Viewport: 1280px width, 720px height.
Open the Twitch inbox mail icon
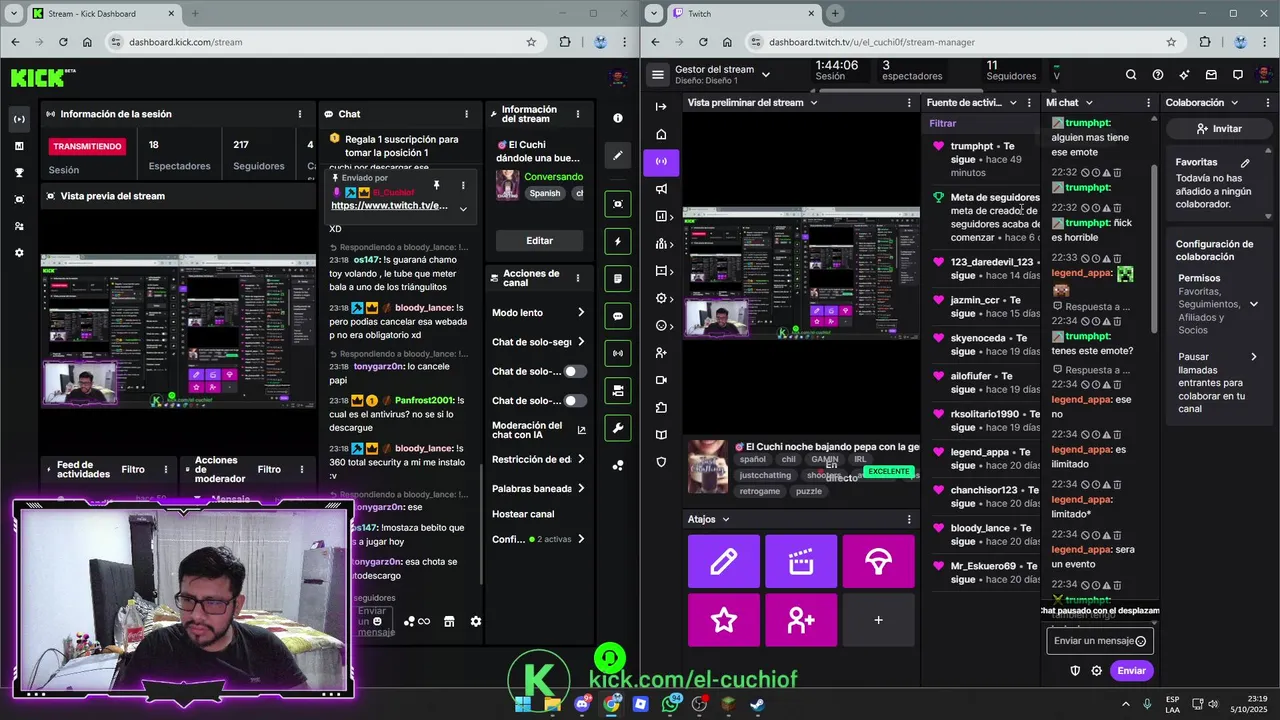coord(1211,75)
